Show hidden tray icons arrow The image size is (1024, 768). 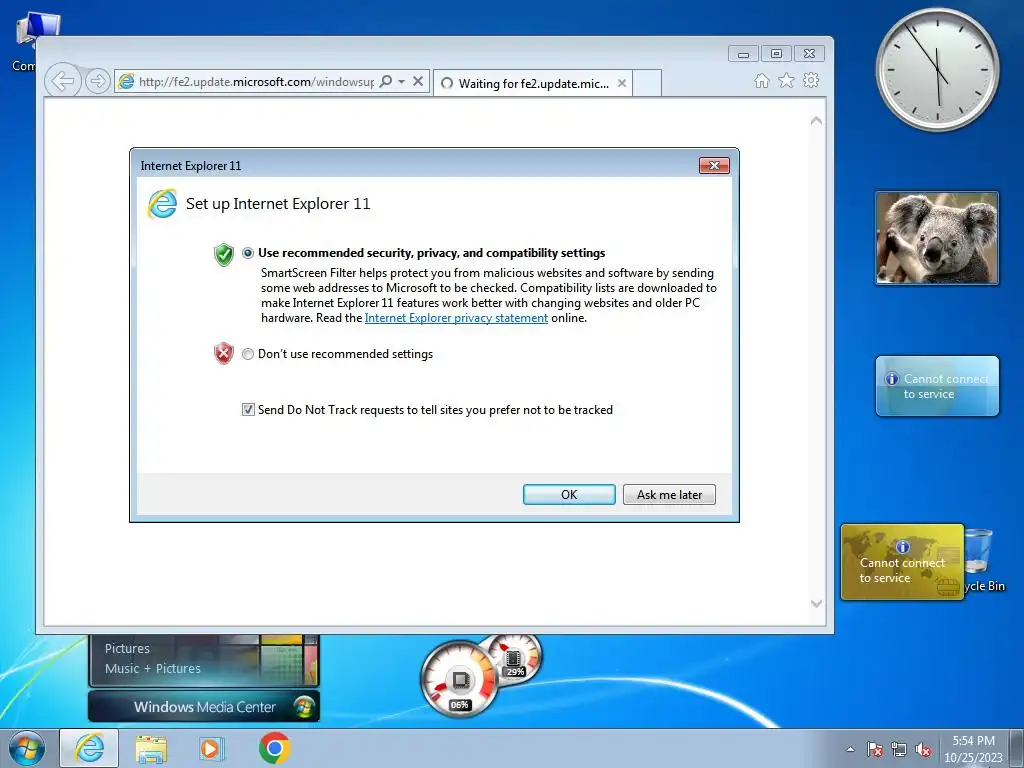coord(850,749)
